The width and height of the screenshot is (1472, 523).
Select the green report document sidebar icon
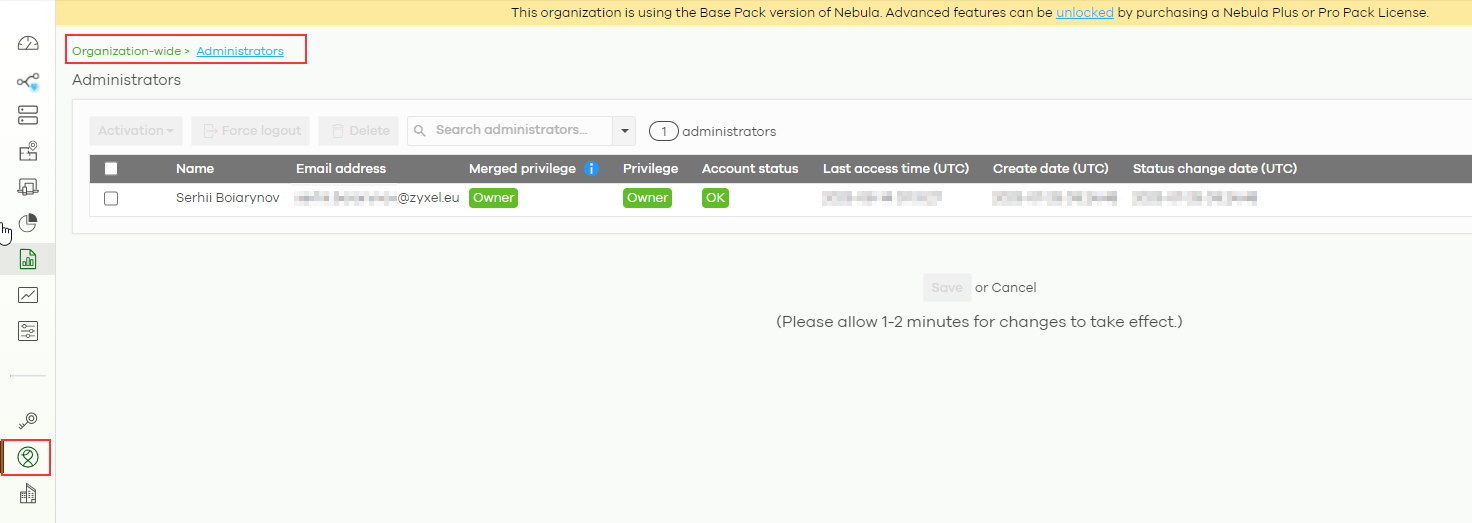tap(28, 259)
